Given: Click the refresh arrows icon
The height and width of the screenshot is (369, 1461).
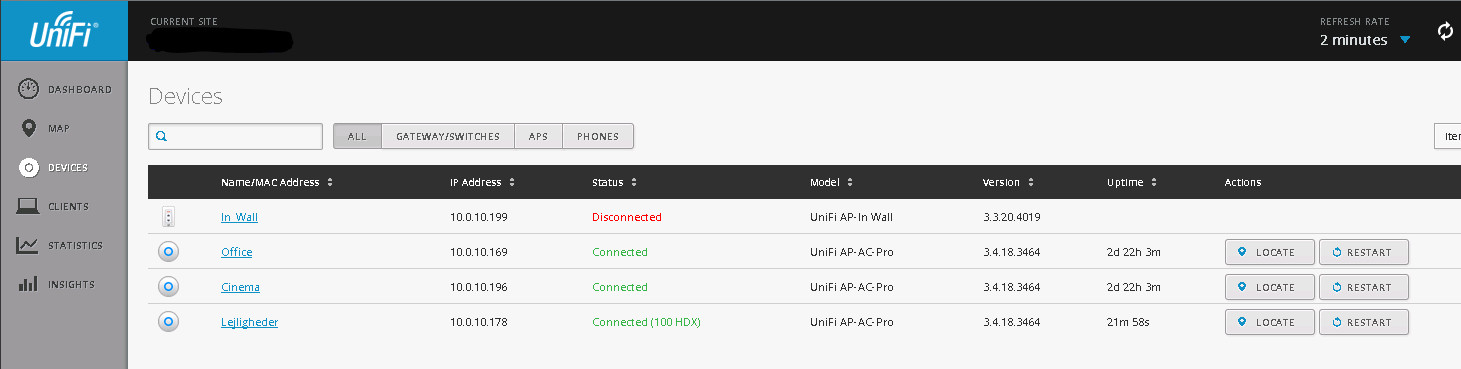Looking at the screenshot, I should click(1445, 31).
